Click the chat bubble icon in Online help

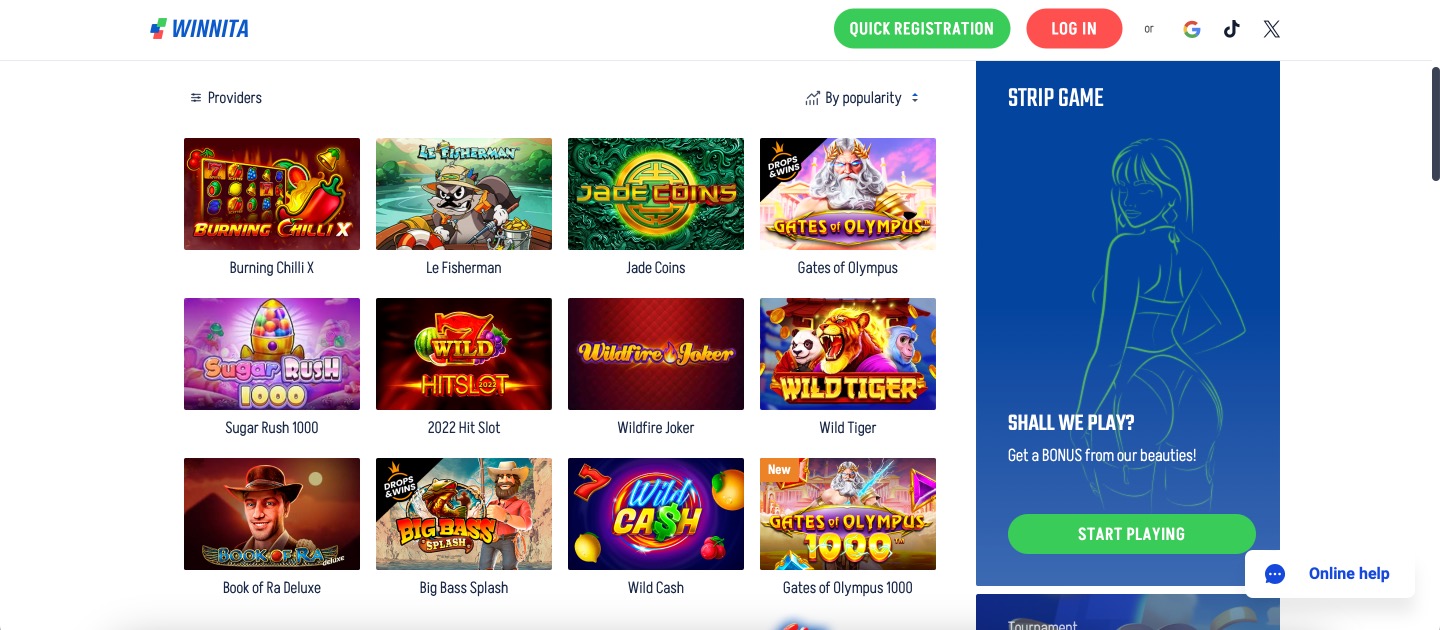(1275, 574)
